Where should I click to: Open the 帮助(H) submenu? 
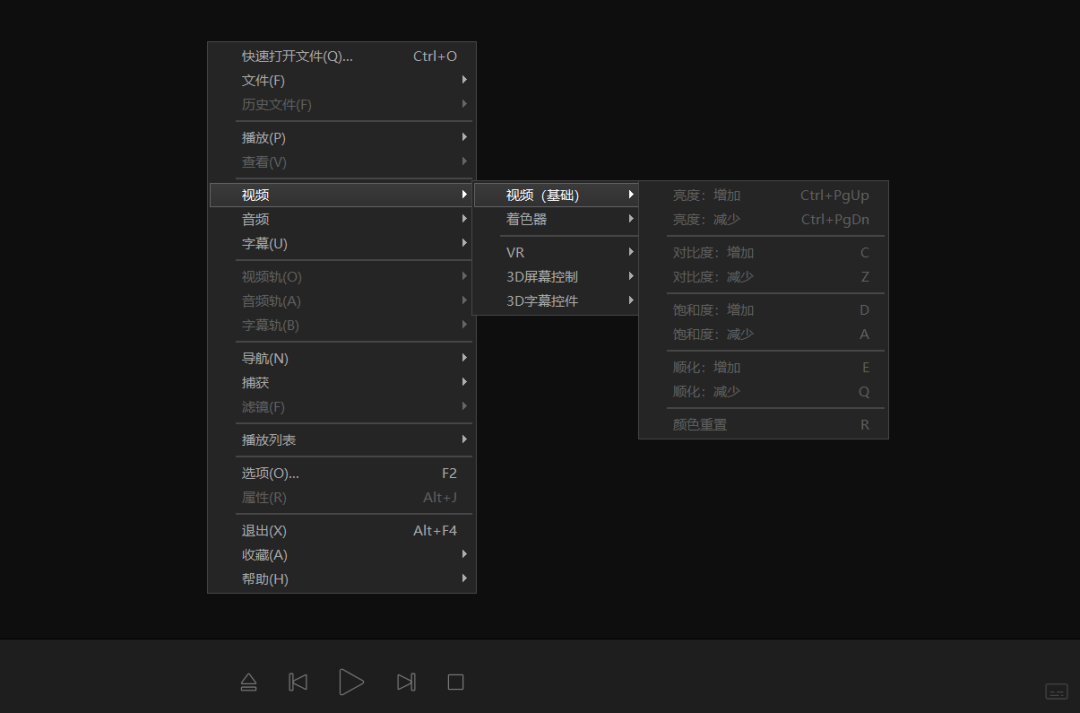[342, 579]
